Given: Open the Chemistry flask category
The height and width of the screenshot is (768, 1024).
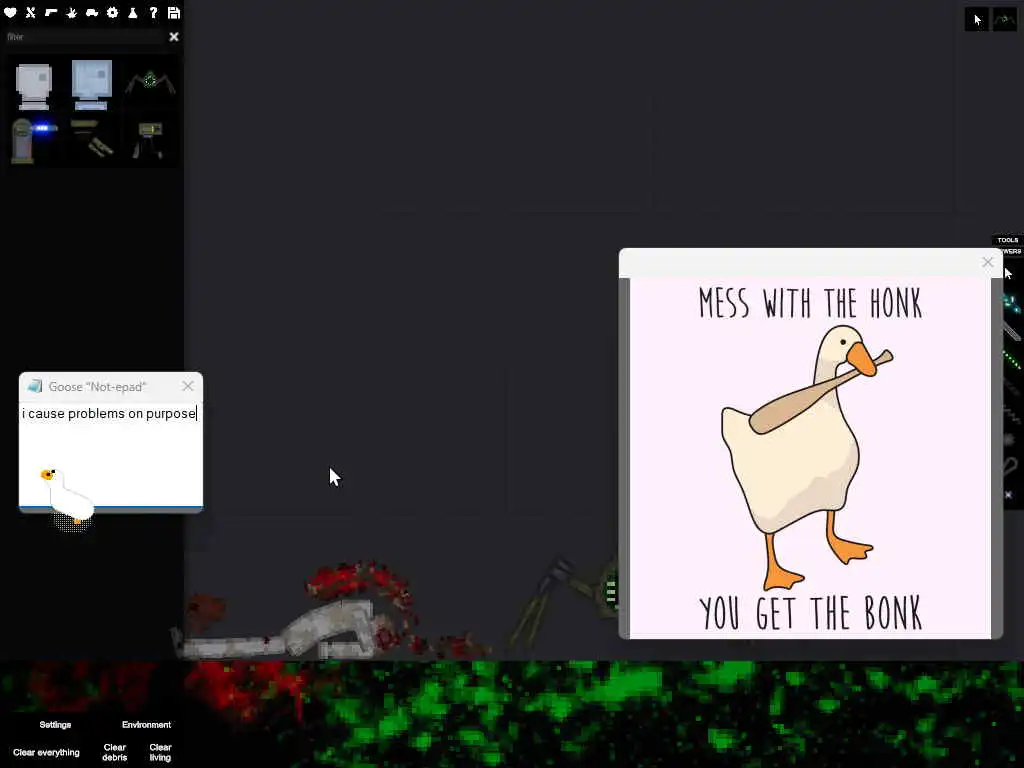Looking at the screenshot, I should [x=133, y=12].
